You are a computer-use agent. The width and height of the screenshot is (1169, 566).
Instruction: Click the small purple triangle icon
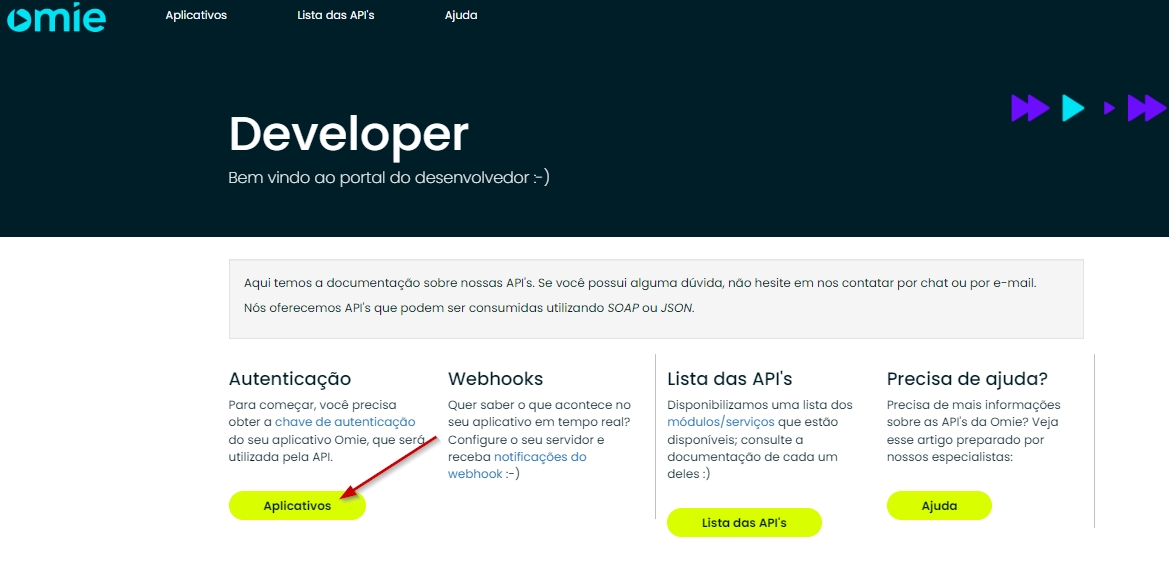[x=1109, y=108]
